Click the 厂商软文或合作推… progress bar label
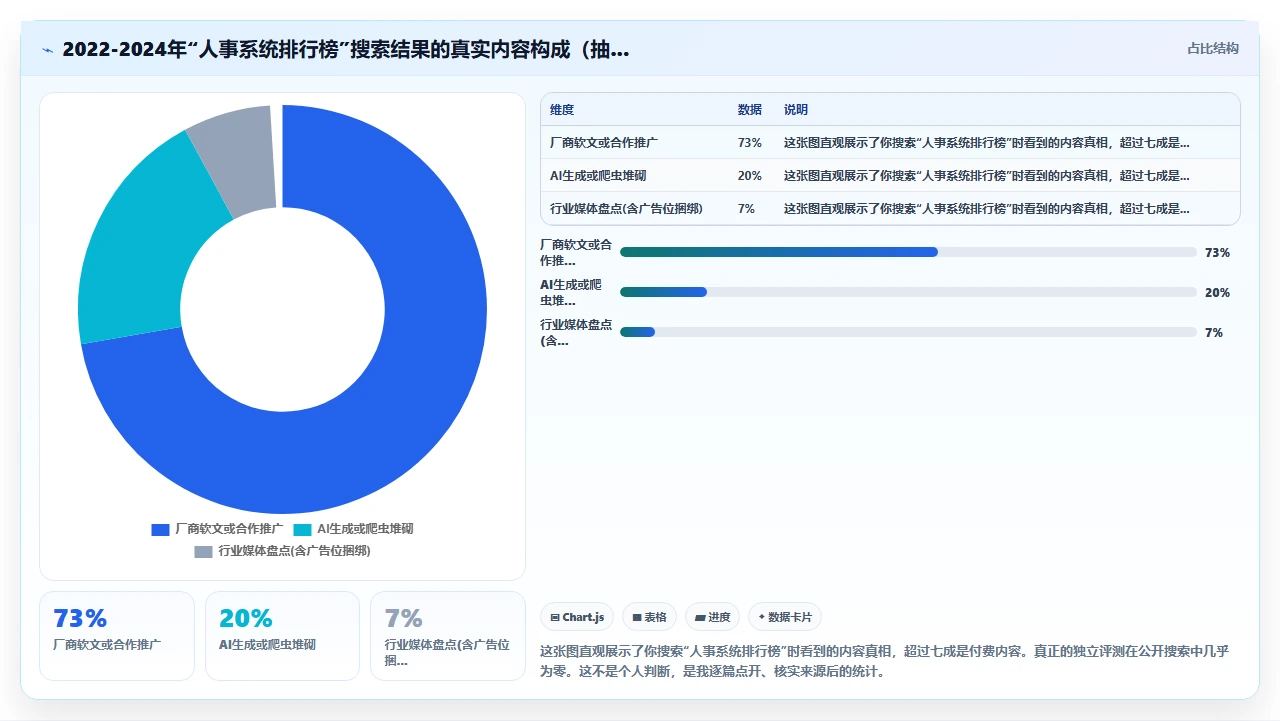The width and height of the screenshot is (1280, 721). [x=576, y=252]
